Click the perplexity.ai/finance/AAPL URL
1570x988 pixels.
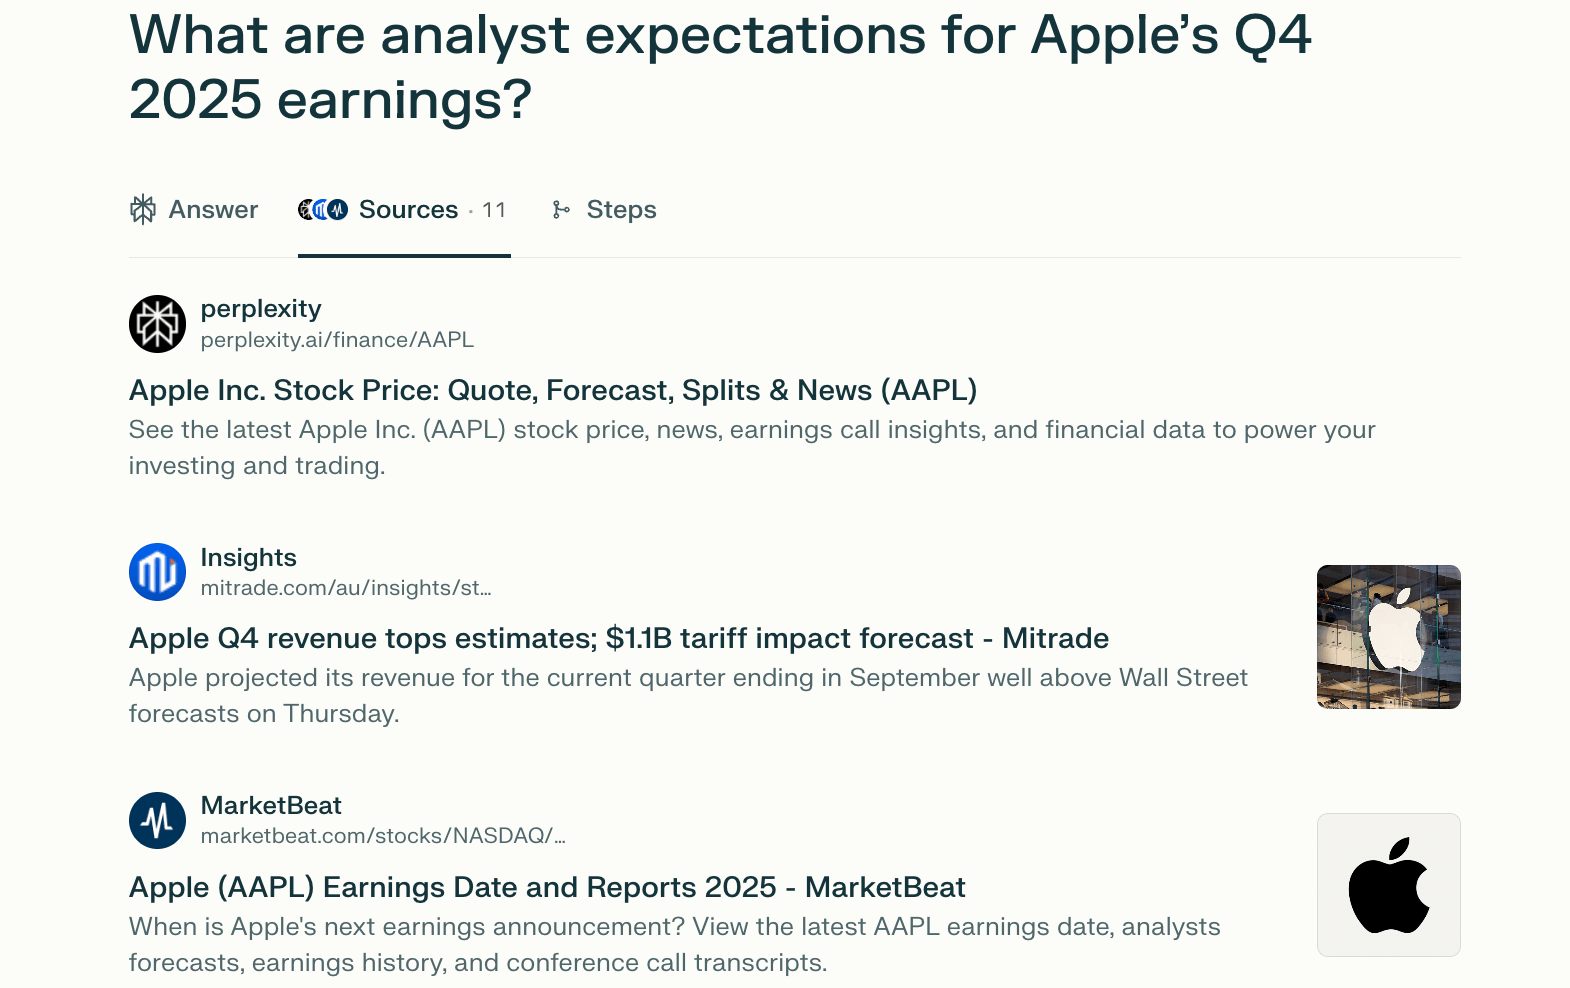click(x=337, y=340)
